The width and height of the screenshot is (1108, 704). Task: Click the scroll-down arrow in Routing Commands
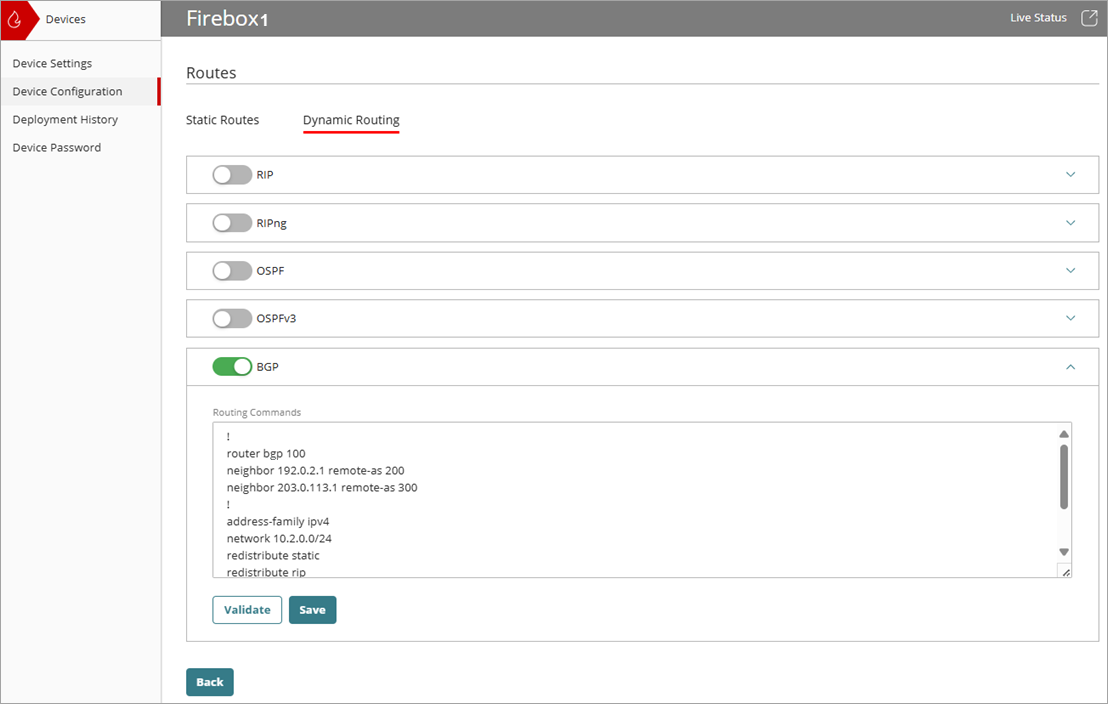[x=1063, y=551]
